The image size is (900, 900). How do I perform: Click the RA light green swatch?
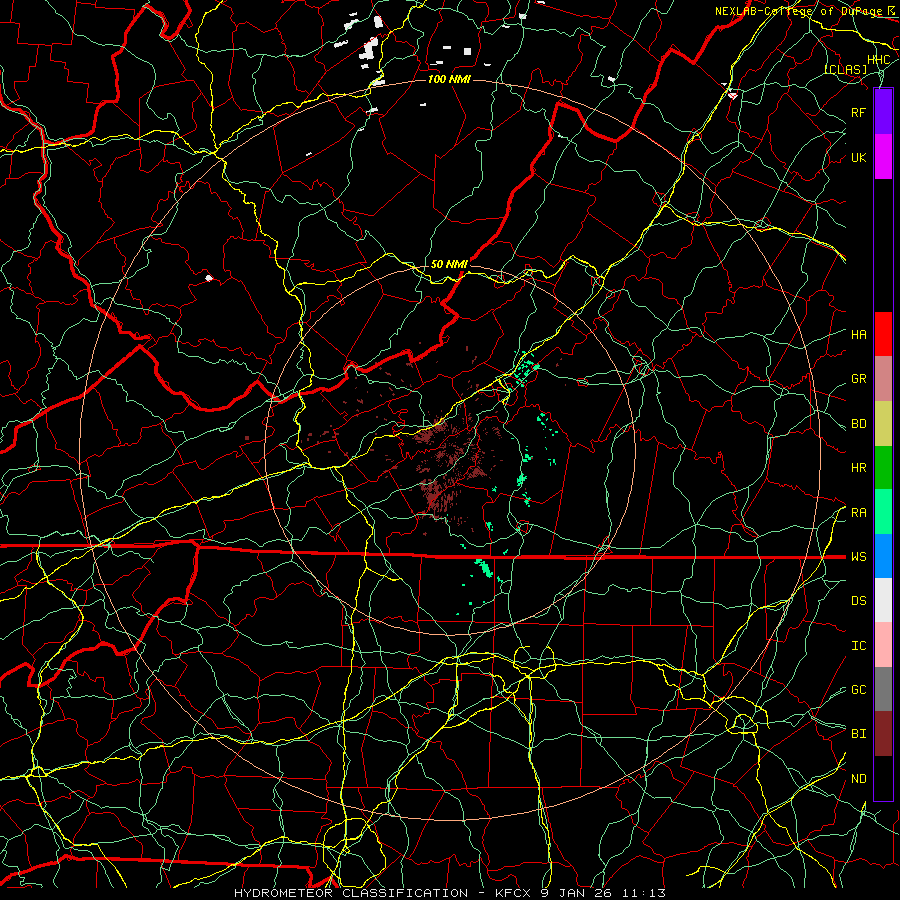tap(883, 512)
